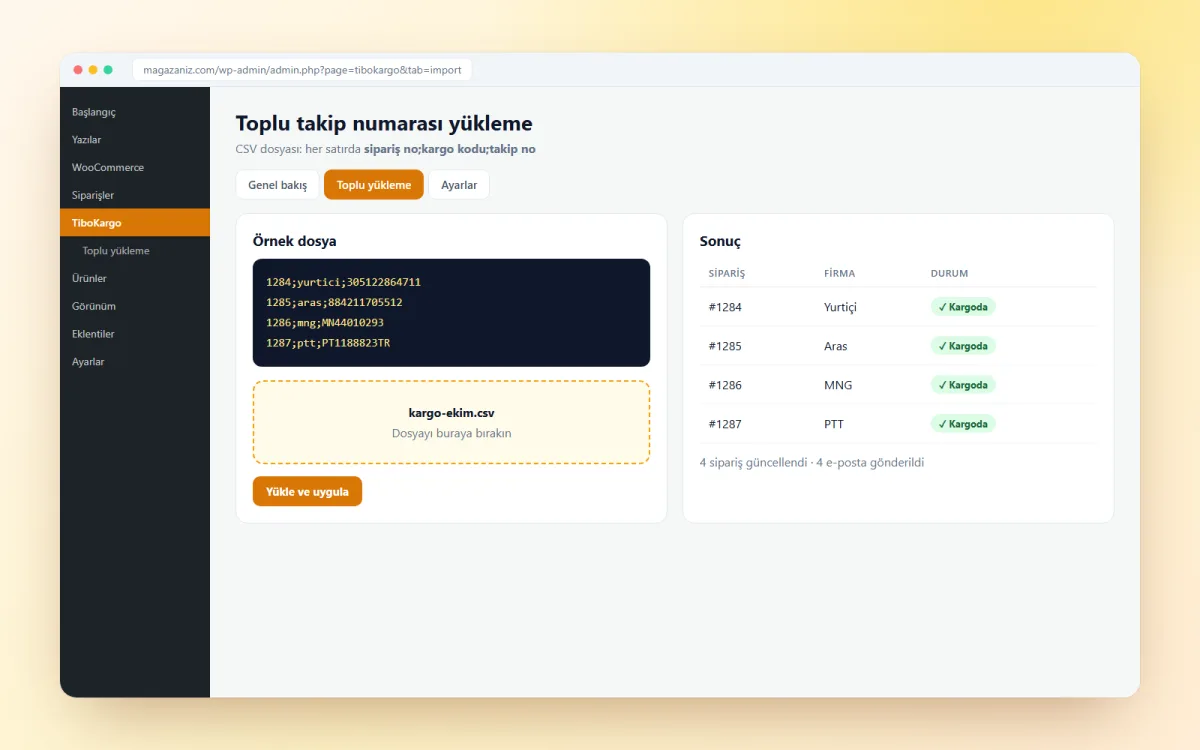Select Siparişler in the sidebar
Viewport: 1200px width, 750px height.
click(x=135, y=195)
